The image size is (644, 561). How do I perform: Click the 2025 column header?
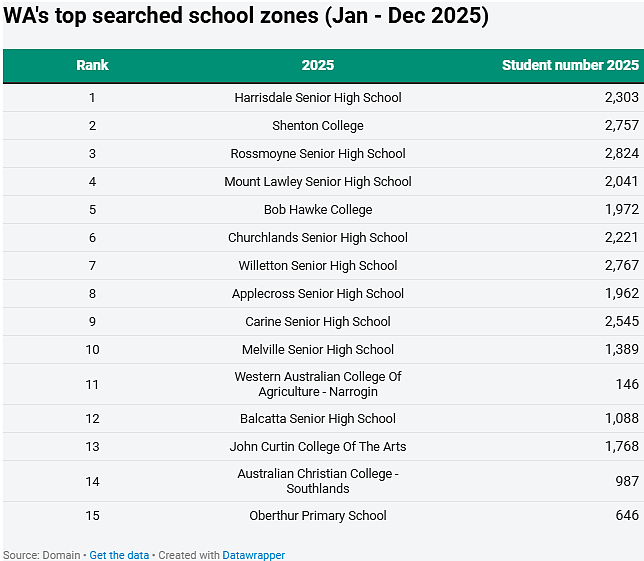pyautogui.click(x=318, y=65)
